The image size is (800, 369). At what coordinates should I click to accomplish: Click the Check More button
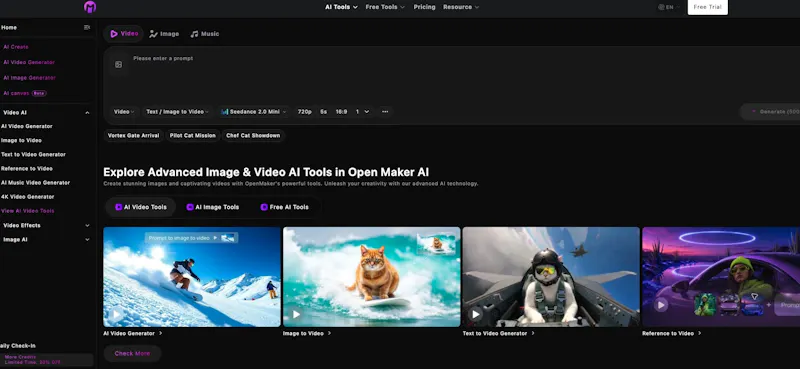132,354
